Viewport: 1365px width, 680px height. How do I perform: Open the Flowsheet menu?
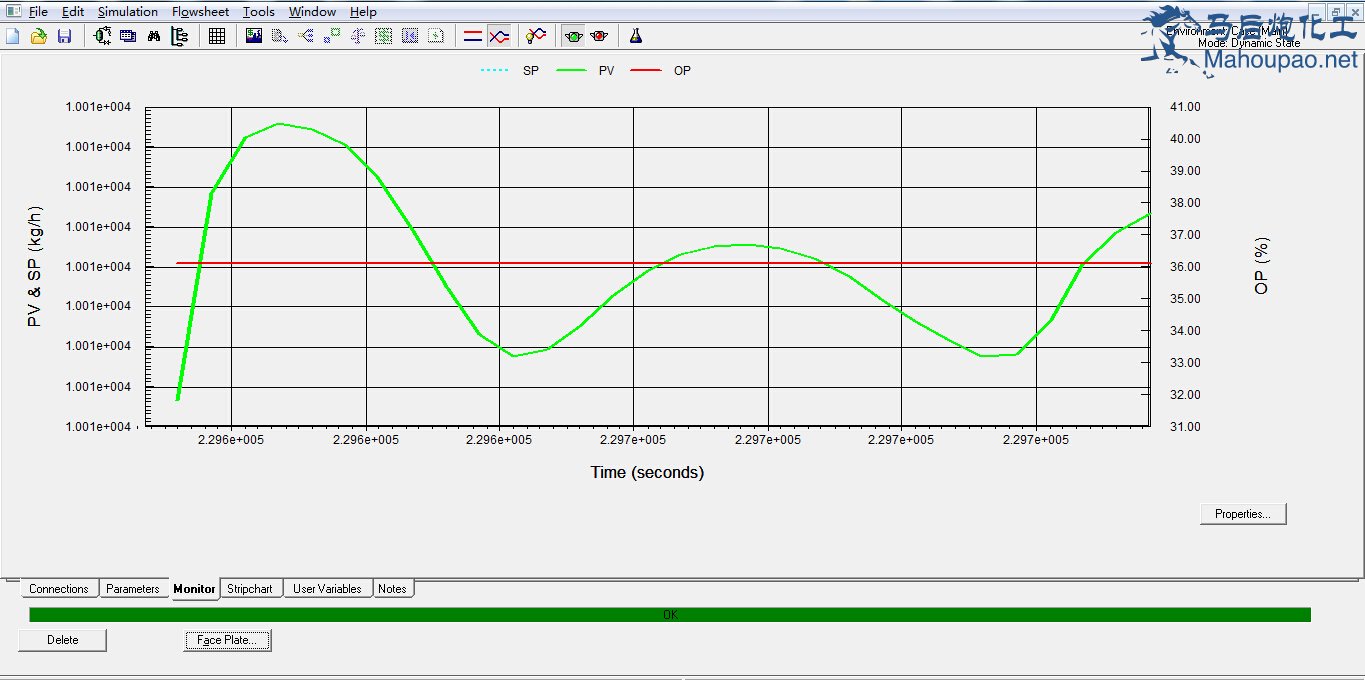click(200, 12)
